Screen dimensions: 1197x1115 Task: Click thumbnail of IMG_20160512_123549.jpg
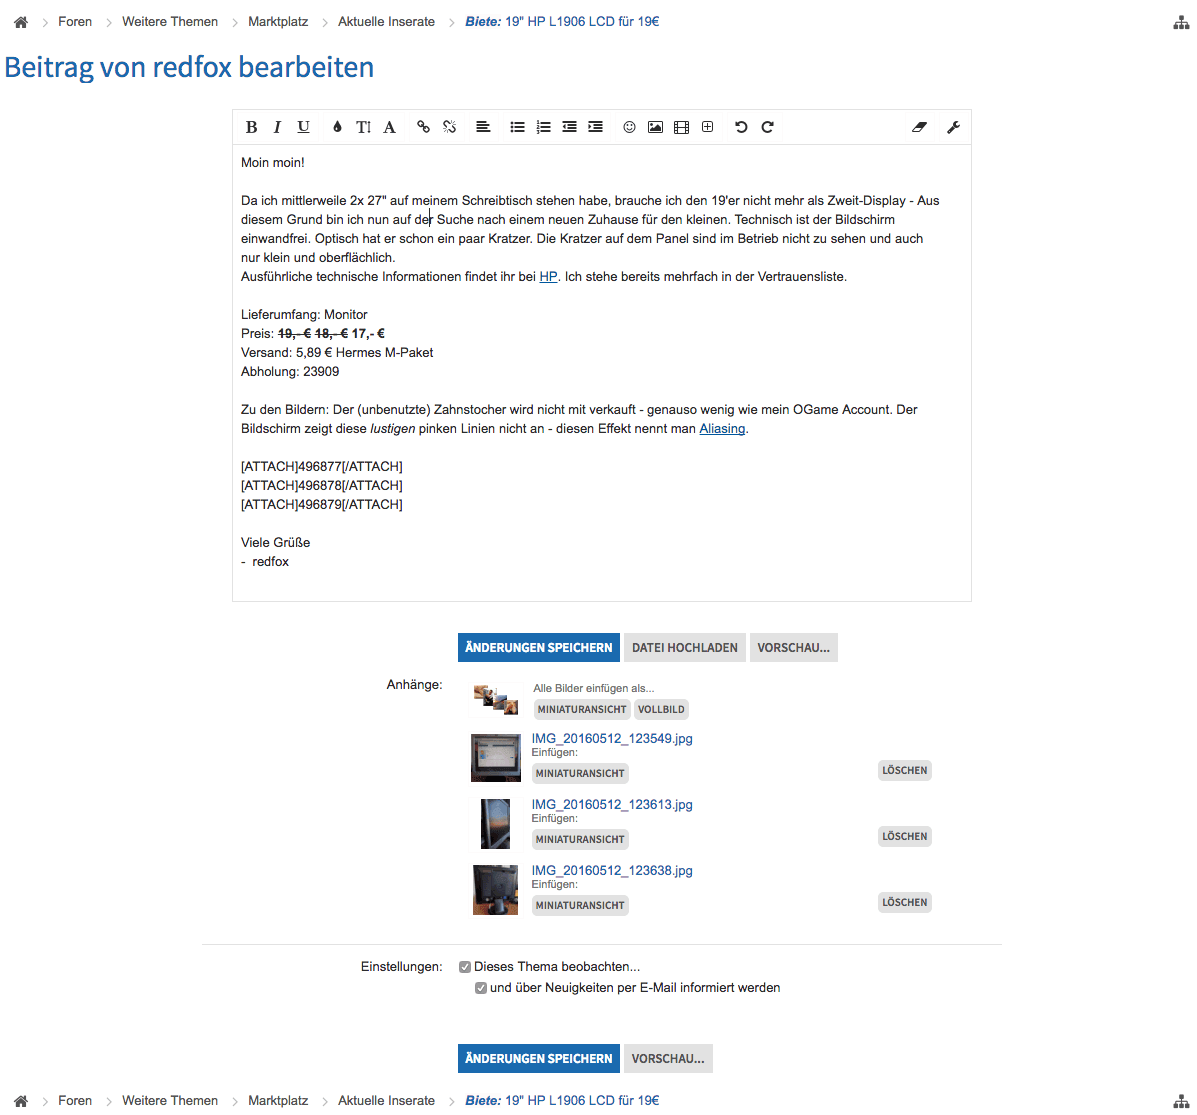click(x=495, y=758)
